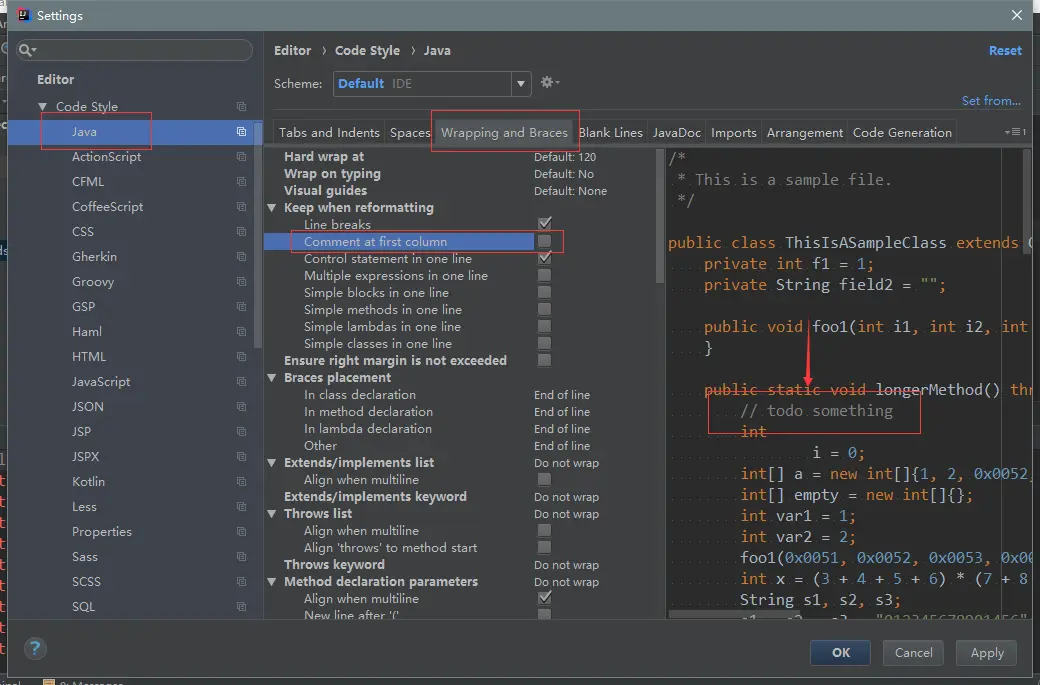Change Throws keyword Do not wrap value
The image size is (1040, 685).
click(566, 565)
